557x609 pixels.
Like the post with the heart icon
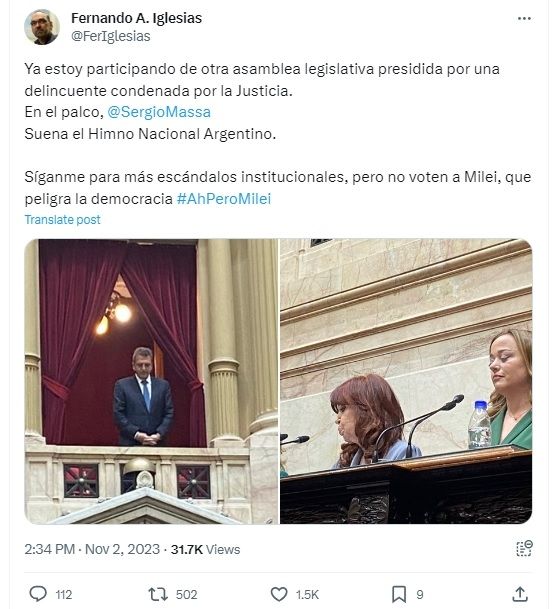click(279, 594)
